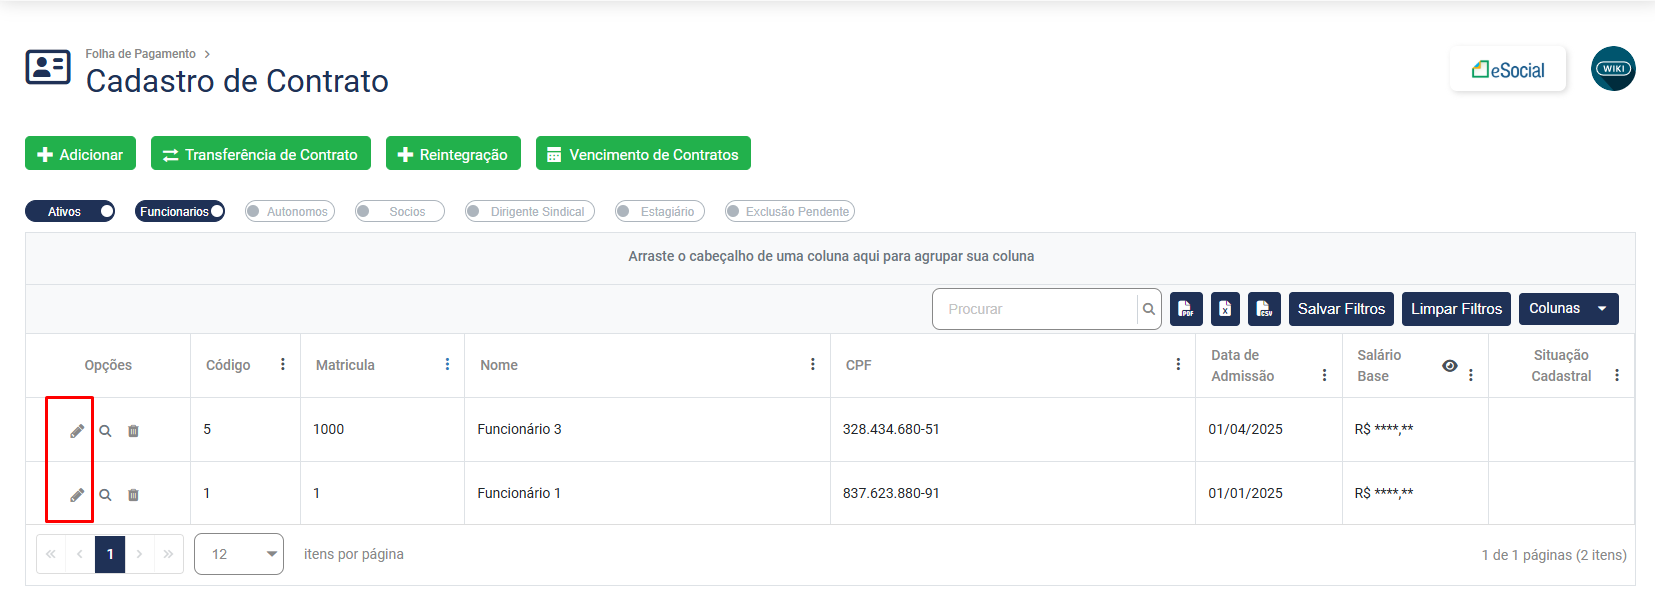Expand the items per page selector
The height and width of the screenshot is (609, 1655).
pyautogui.click(x=238, y=554)
